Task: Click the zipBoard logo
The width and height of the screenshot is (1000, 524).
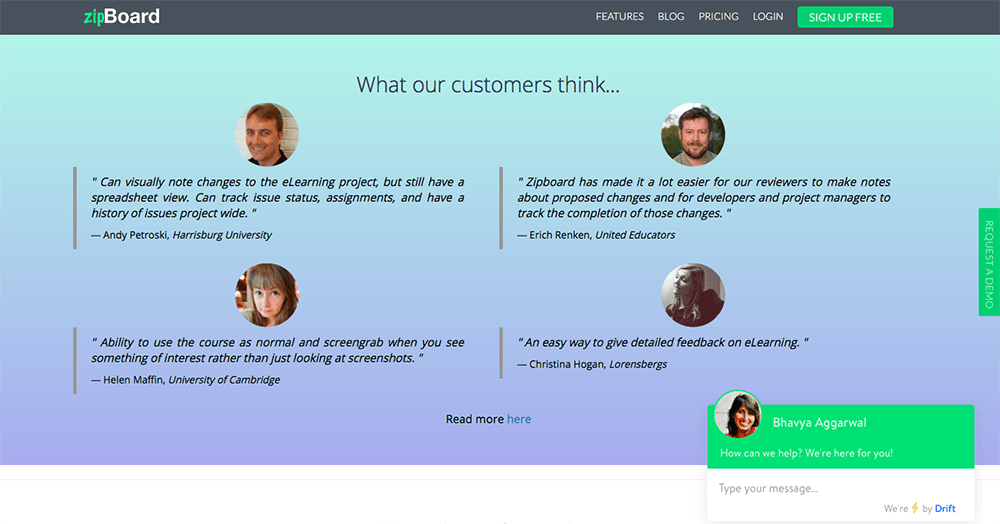Action: 122,17
